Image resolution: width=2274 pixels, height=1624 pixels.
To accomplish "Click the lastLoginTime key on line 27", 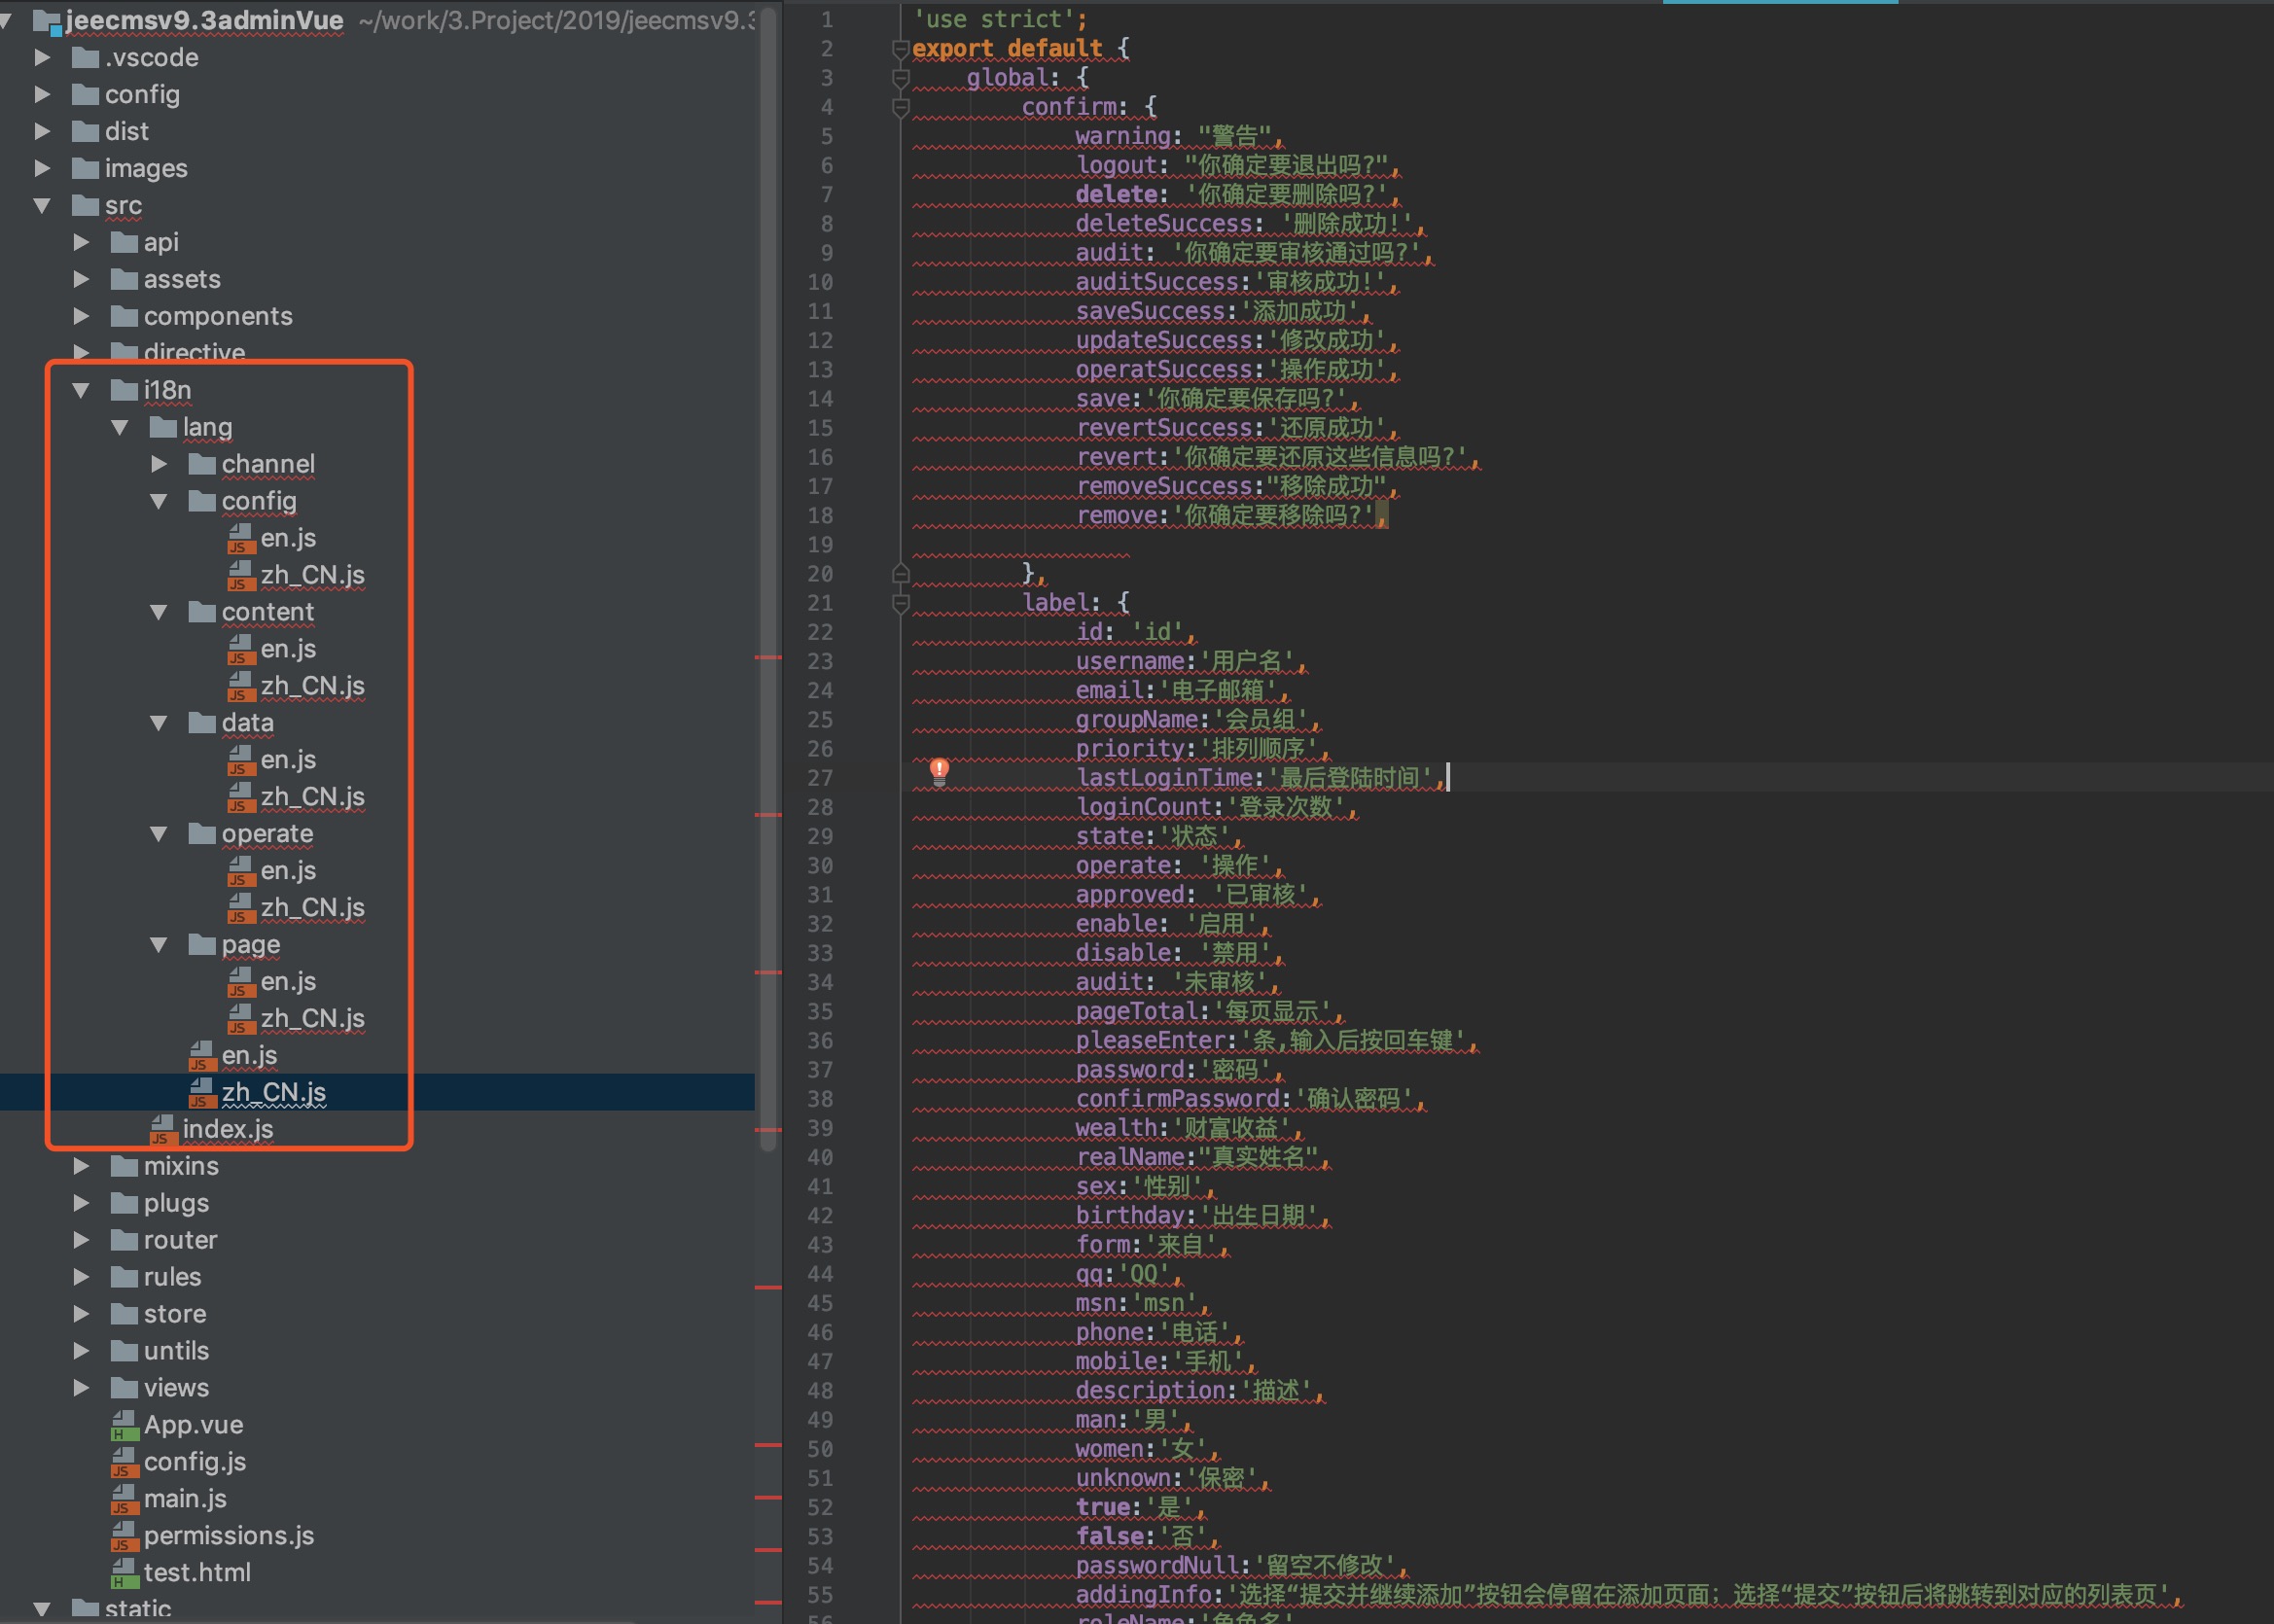I will [x=1164, y=778].
